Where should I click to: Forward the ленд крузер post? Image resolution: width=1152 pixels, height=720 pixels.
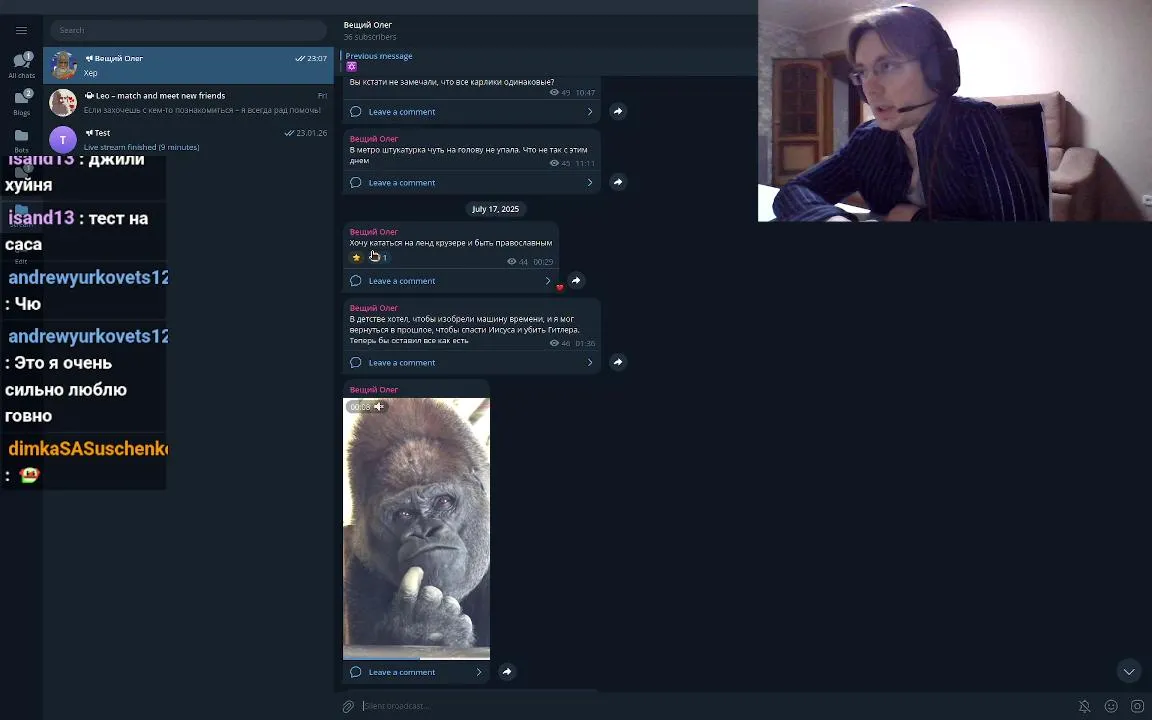[576, 280]
